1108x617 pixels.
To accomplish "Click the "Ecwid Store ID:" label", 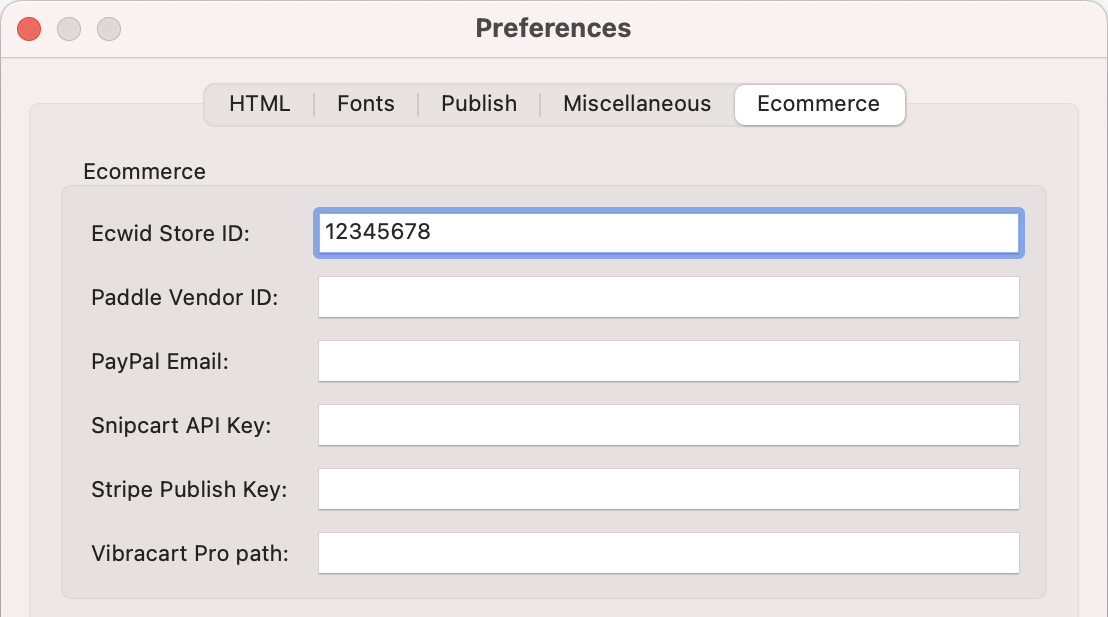I will (x=170, y=234).
